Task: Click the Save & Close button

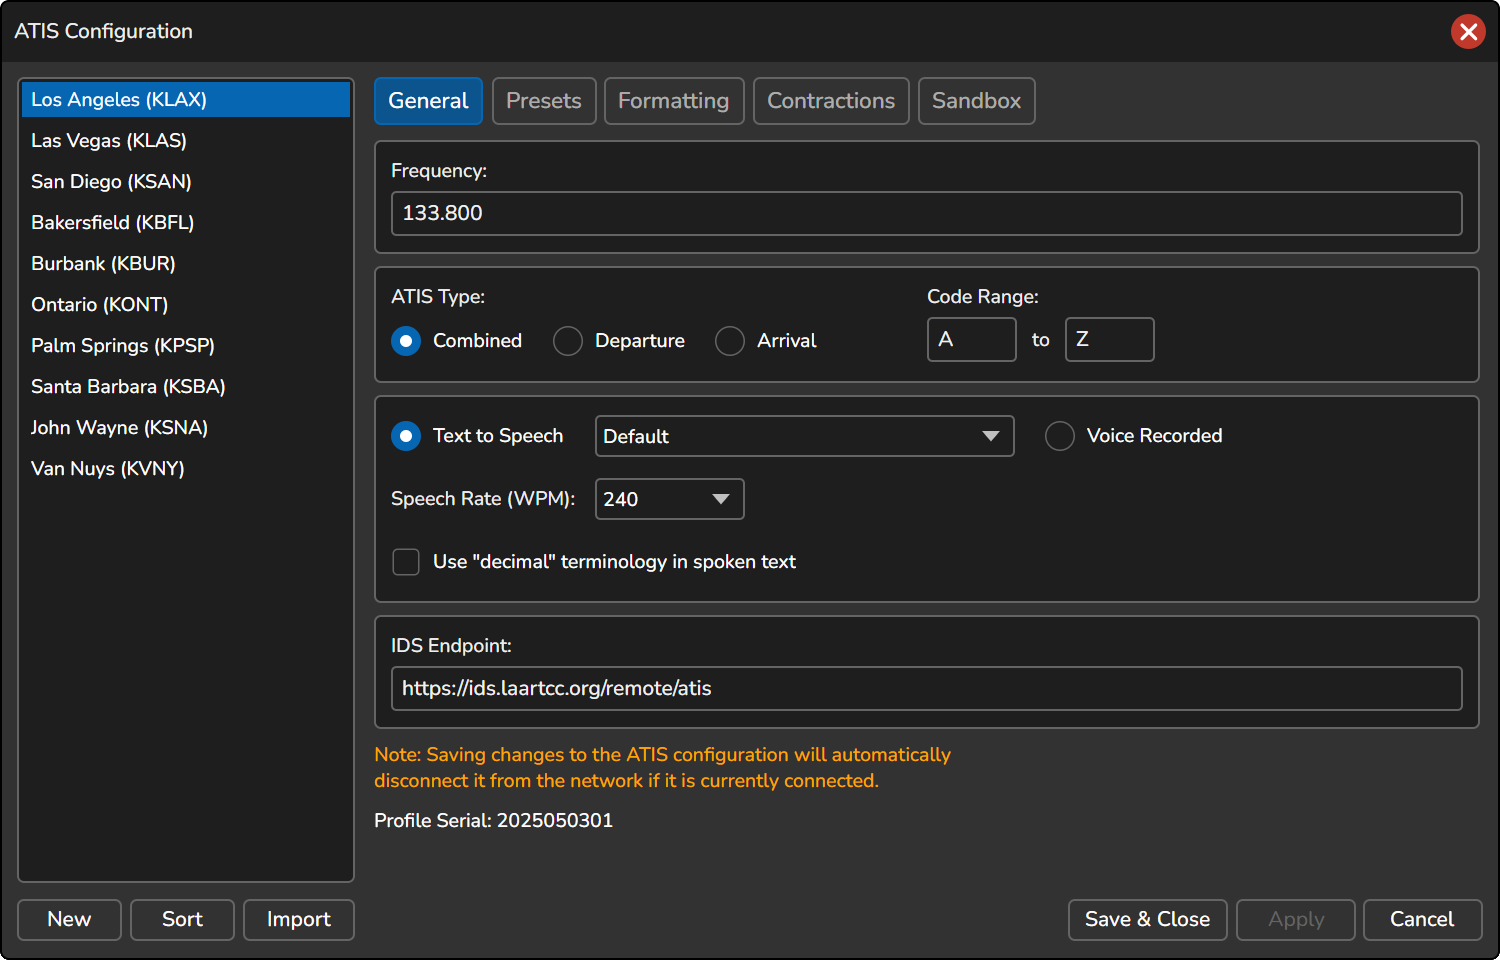Action: (1148, 920)
